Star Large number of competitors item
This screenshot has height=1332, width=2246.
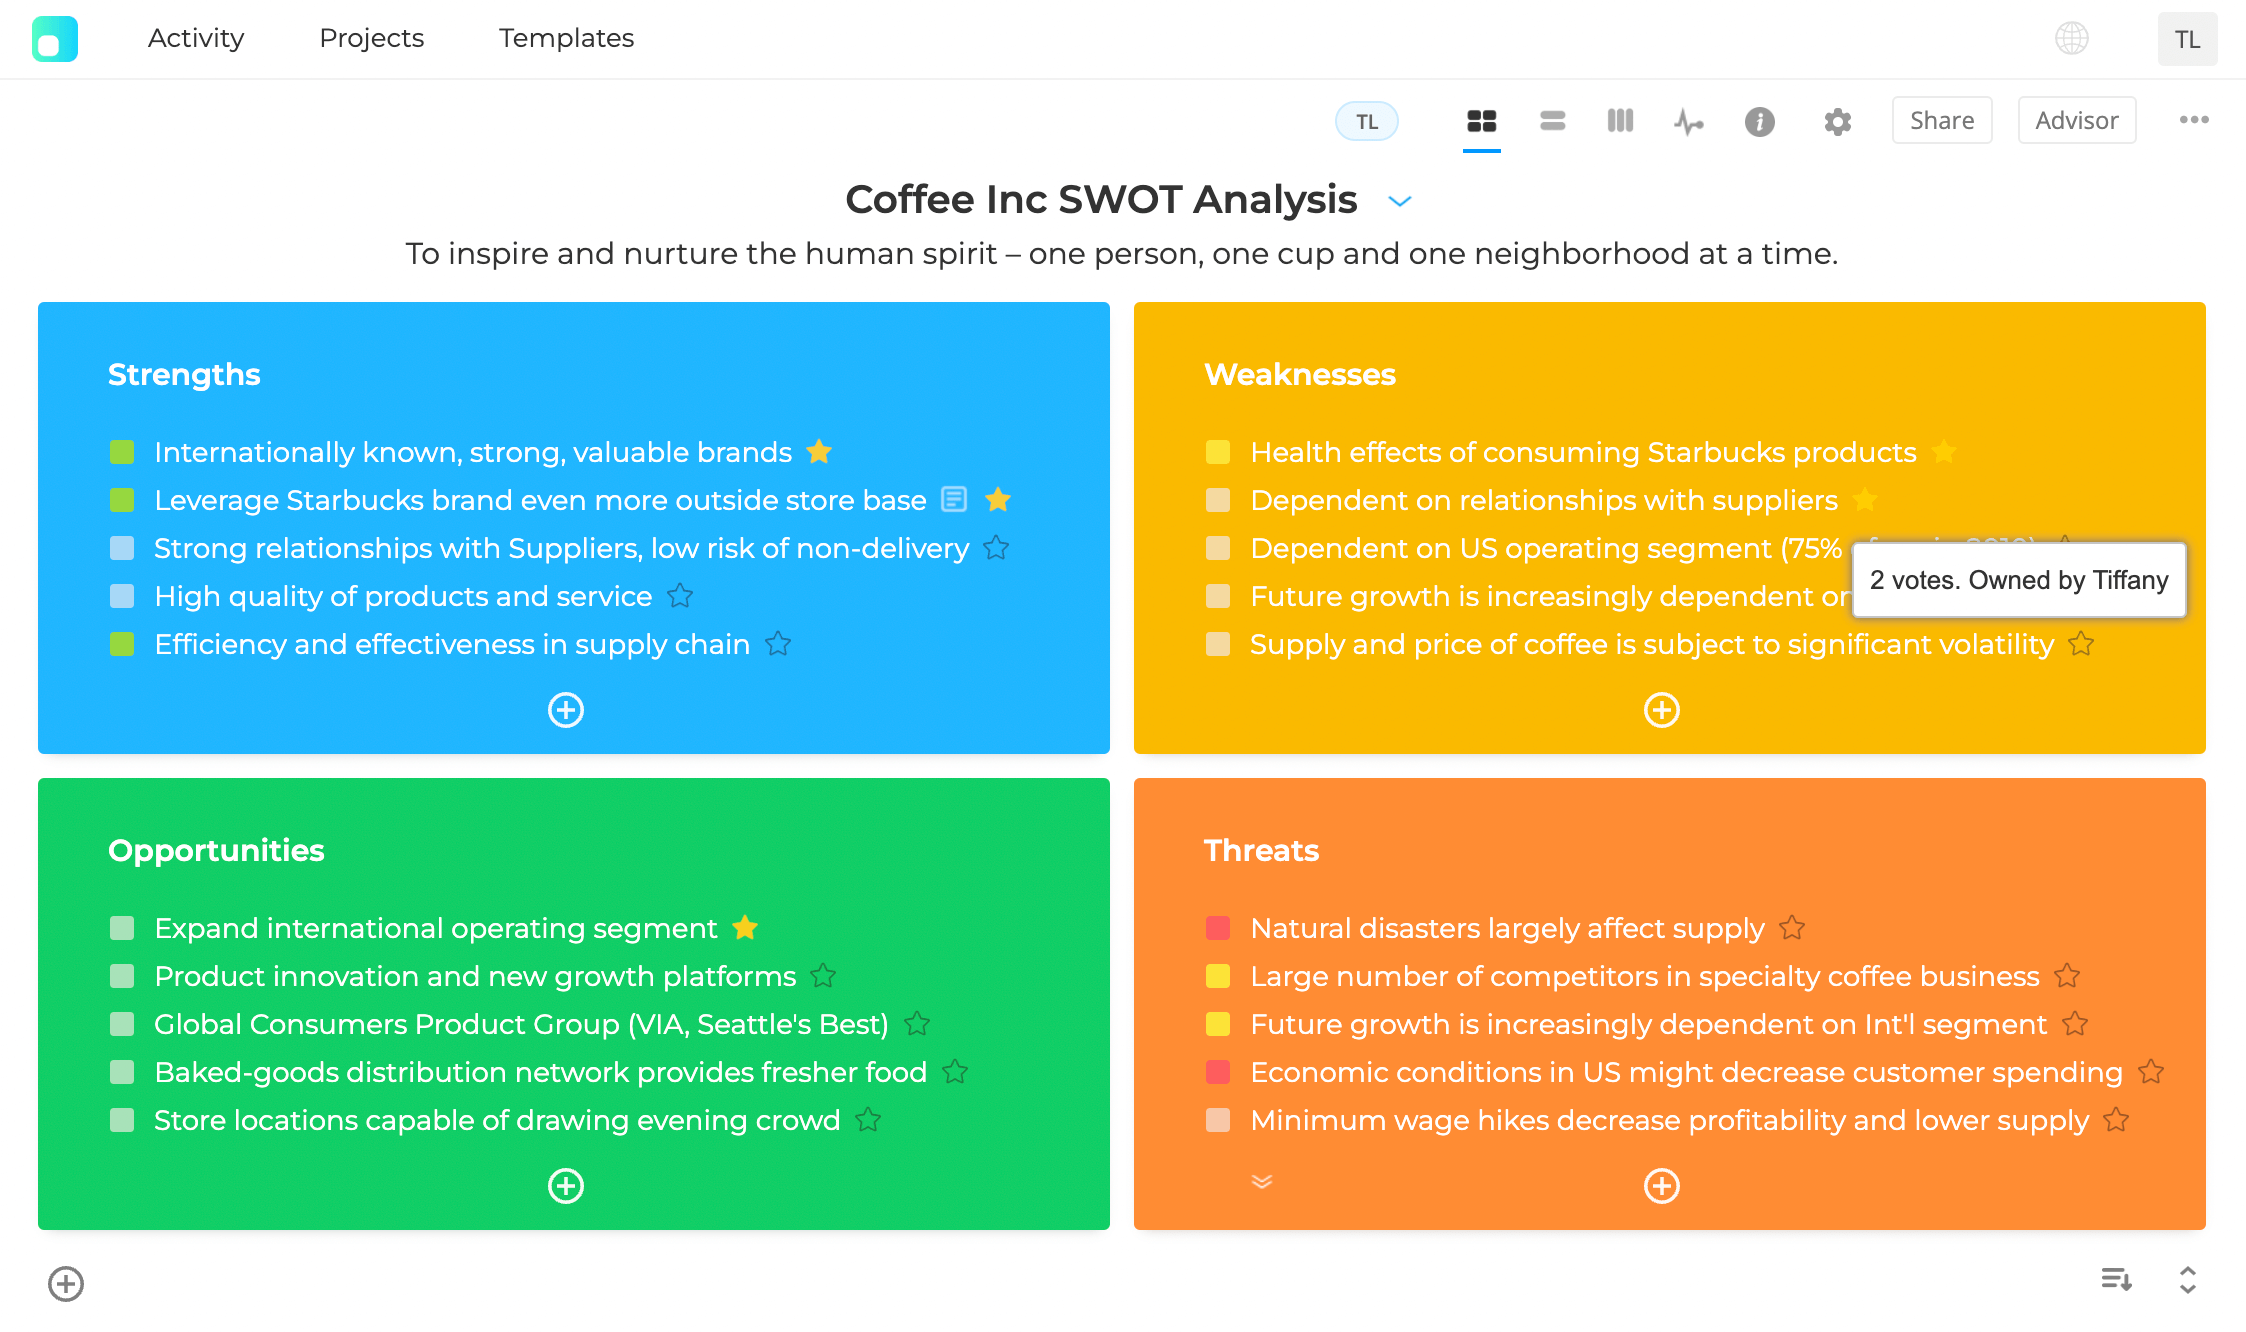[2067, 976]
